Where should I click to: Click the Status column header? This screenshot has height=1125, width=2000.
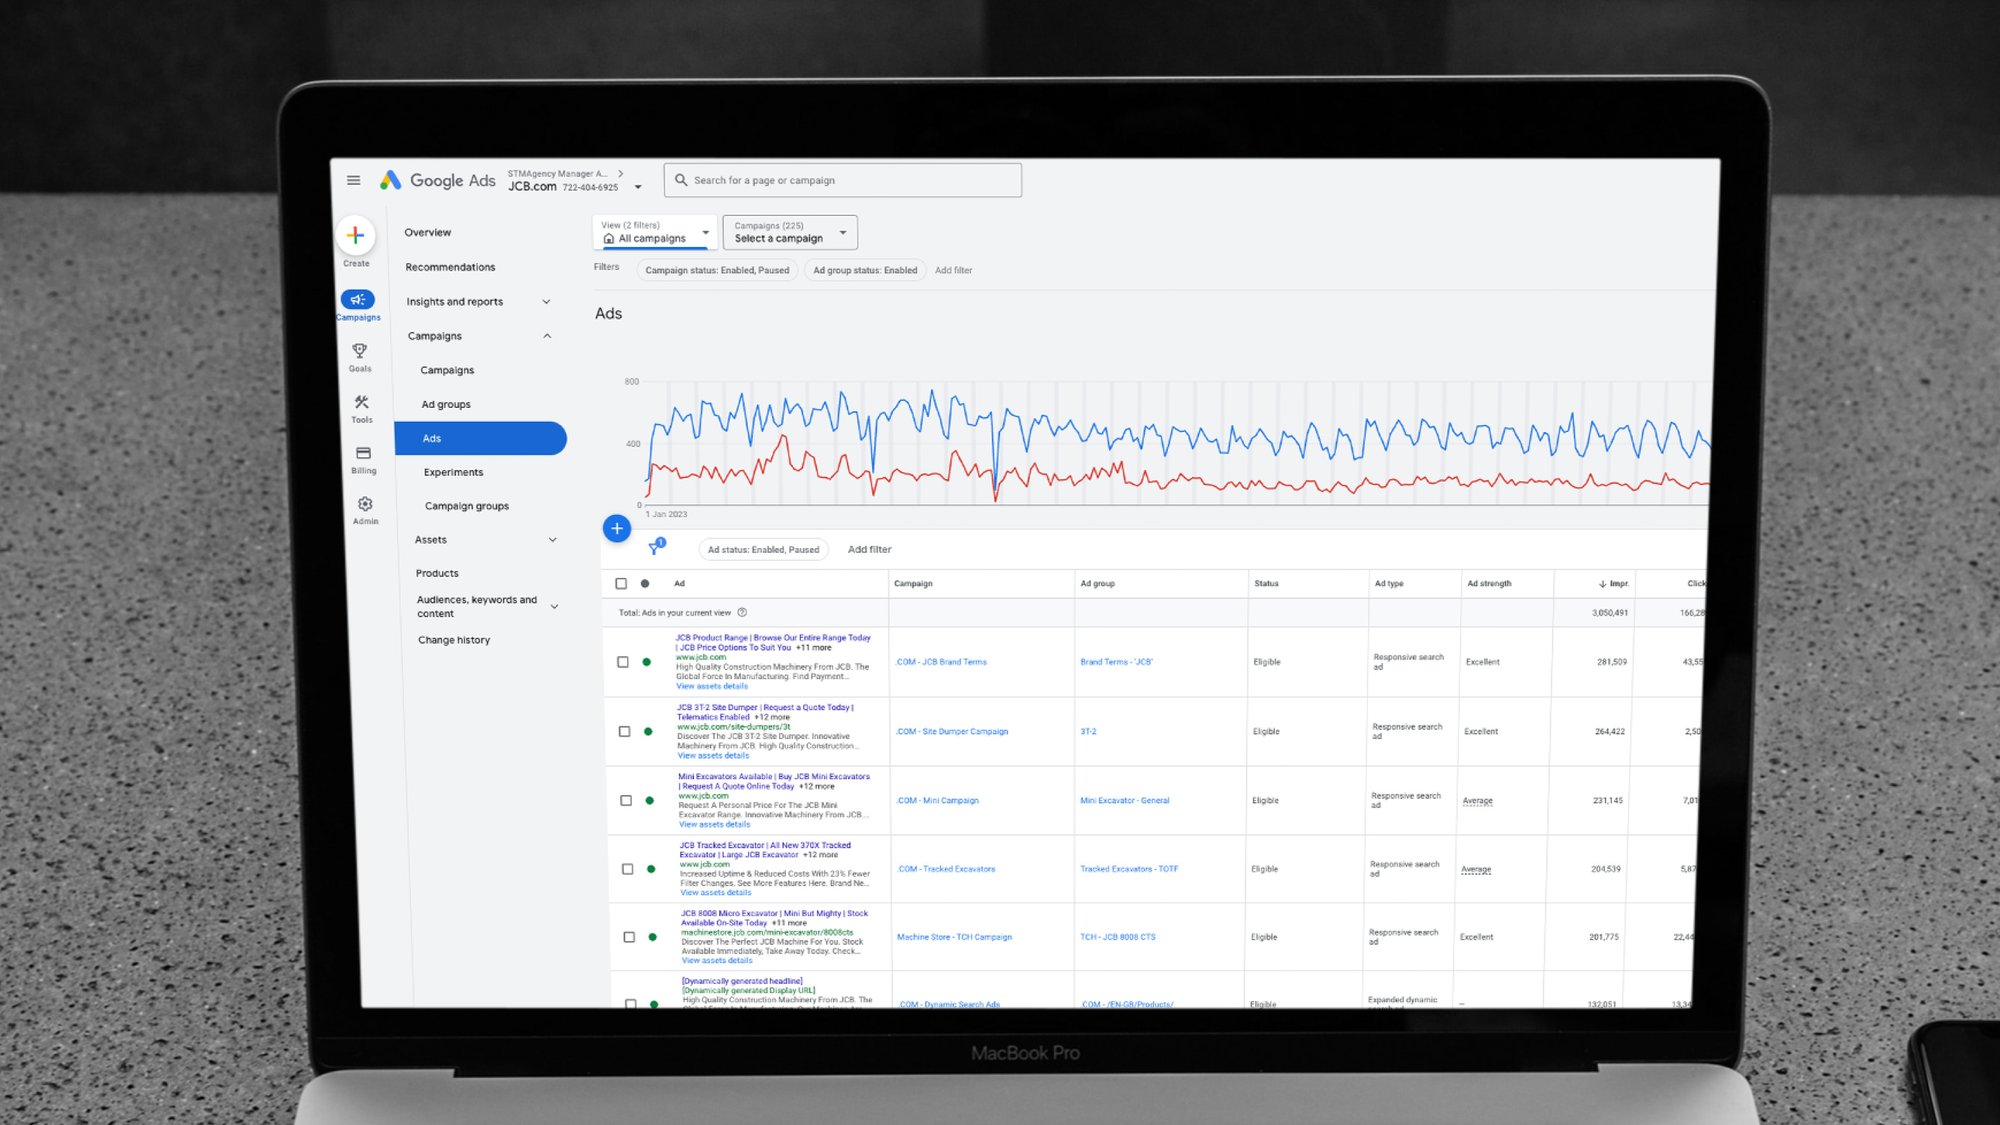pos(1266,583)
